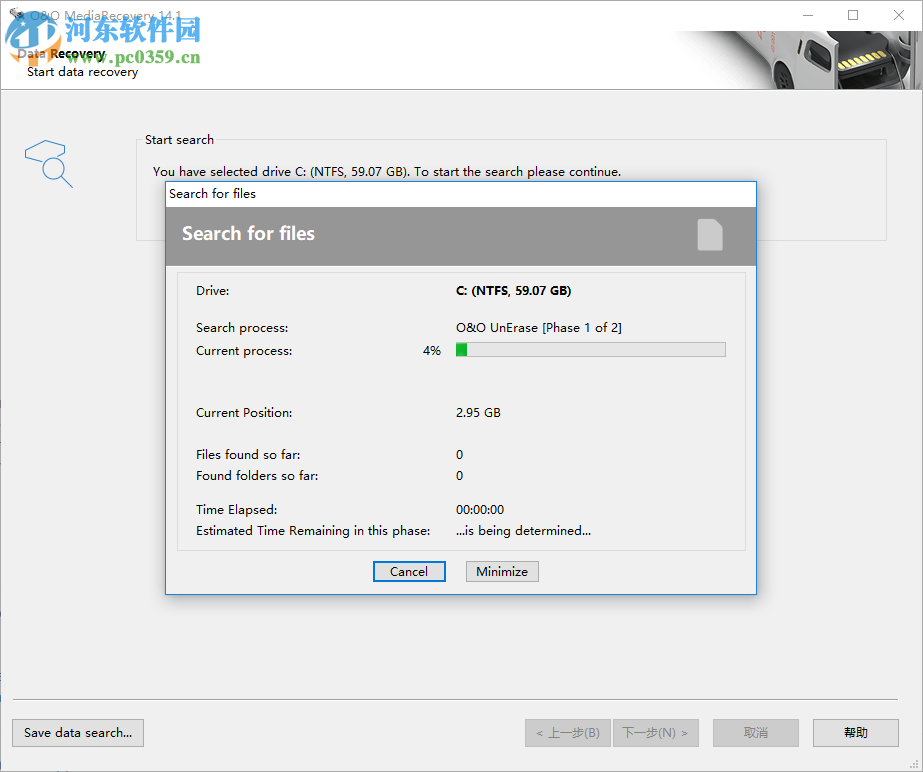
Task: Click 'Start data recovery' subtitle
Action: (82, 72)
